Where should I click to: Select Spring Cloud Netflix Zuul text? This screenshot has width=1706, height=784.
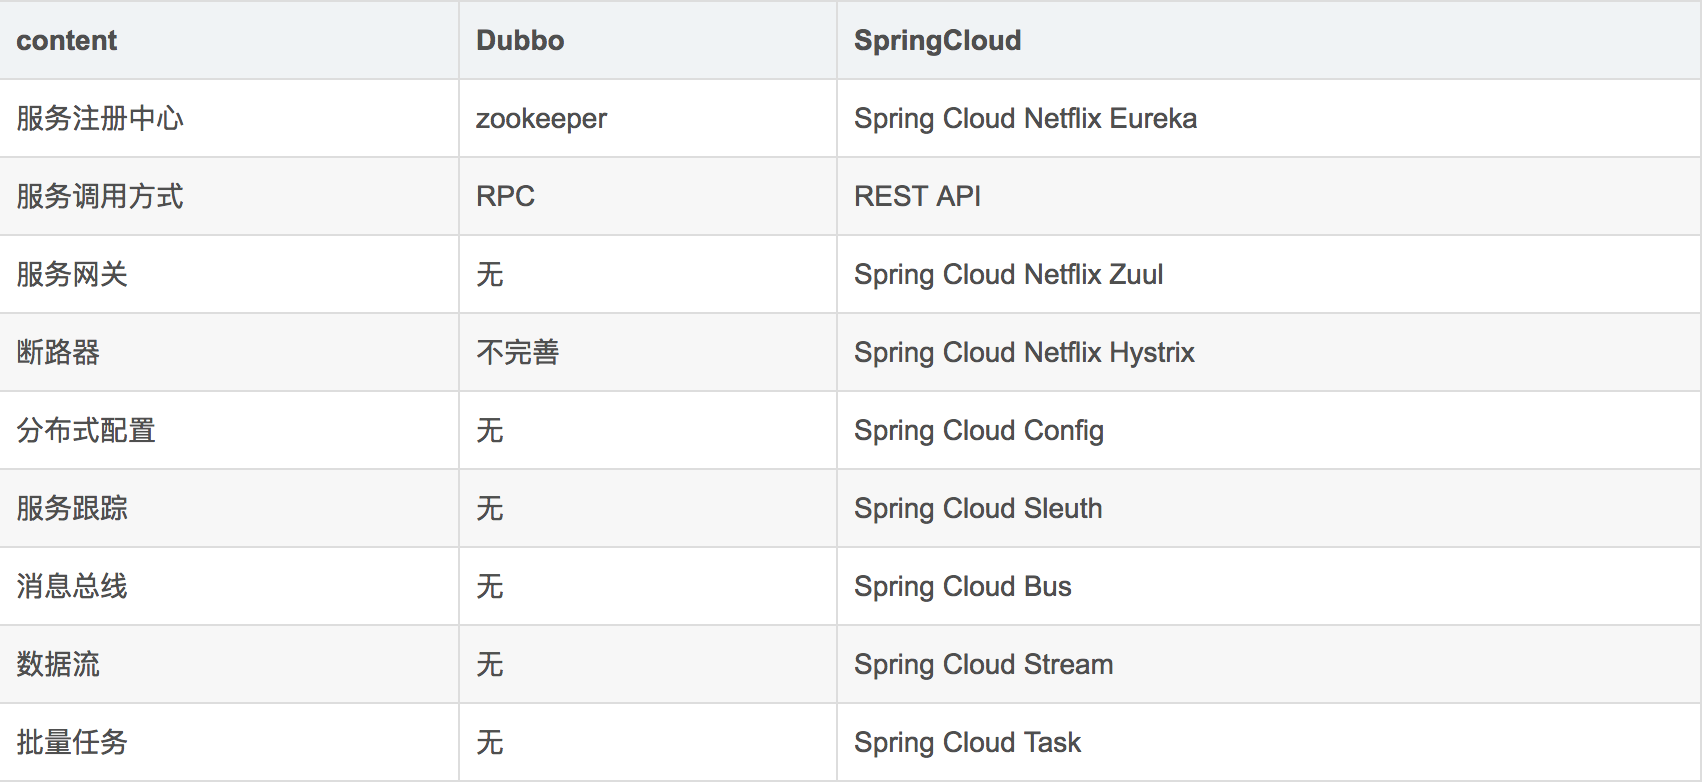(x=1008, y=274)
